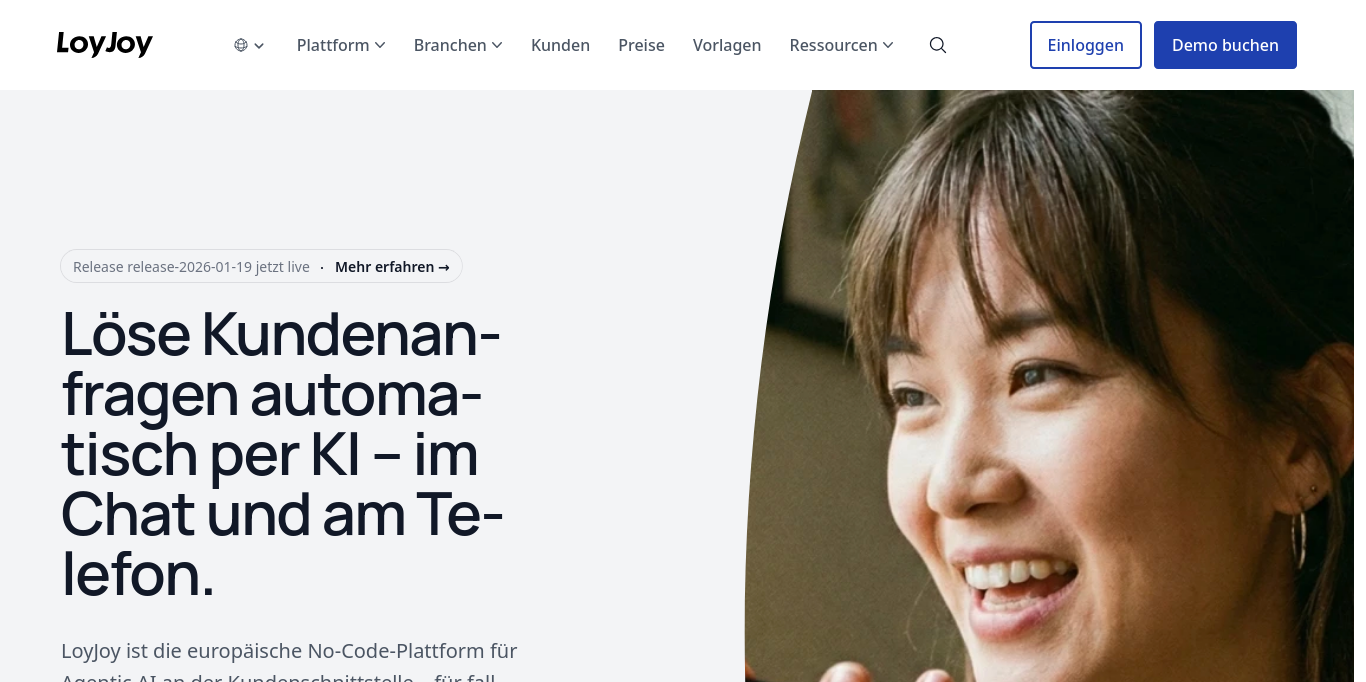Click the main headline text
Viewport: 1366px width, 682px height.
[x=282, y=454]
